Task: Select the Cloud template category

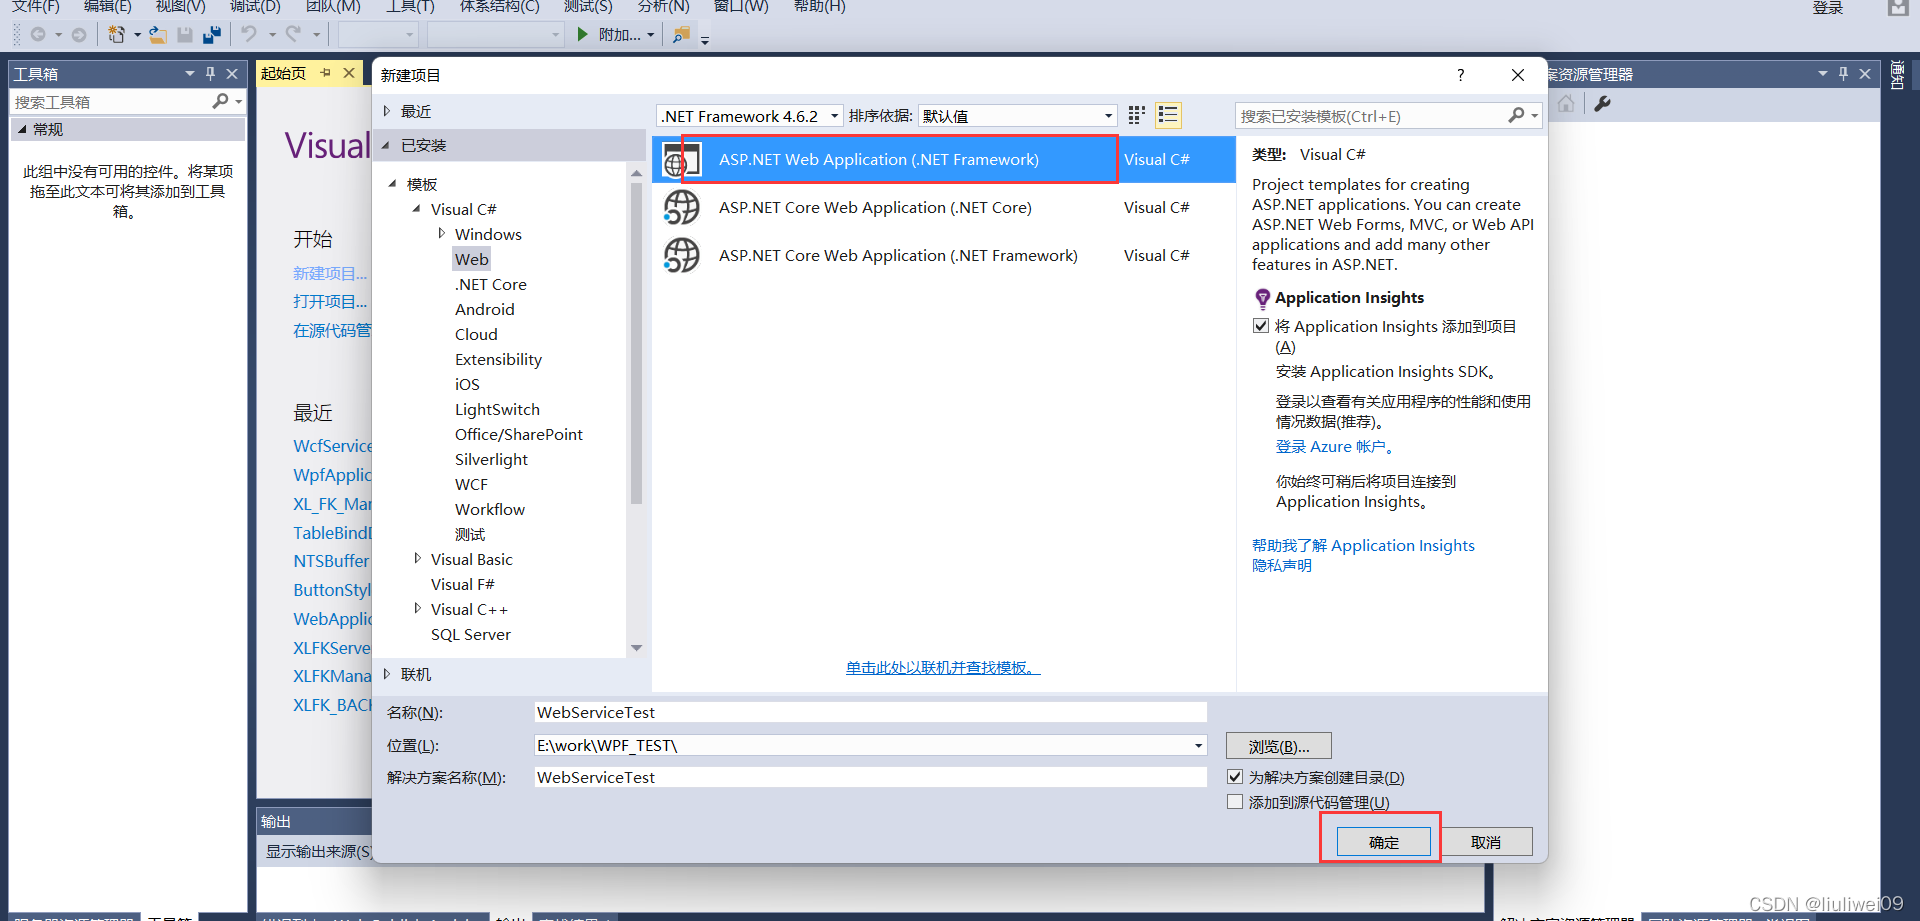Action: [476, 334]
